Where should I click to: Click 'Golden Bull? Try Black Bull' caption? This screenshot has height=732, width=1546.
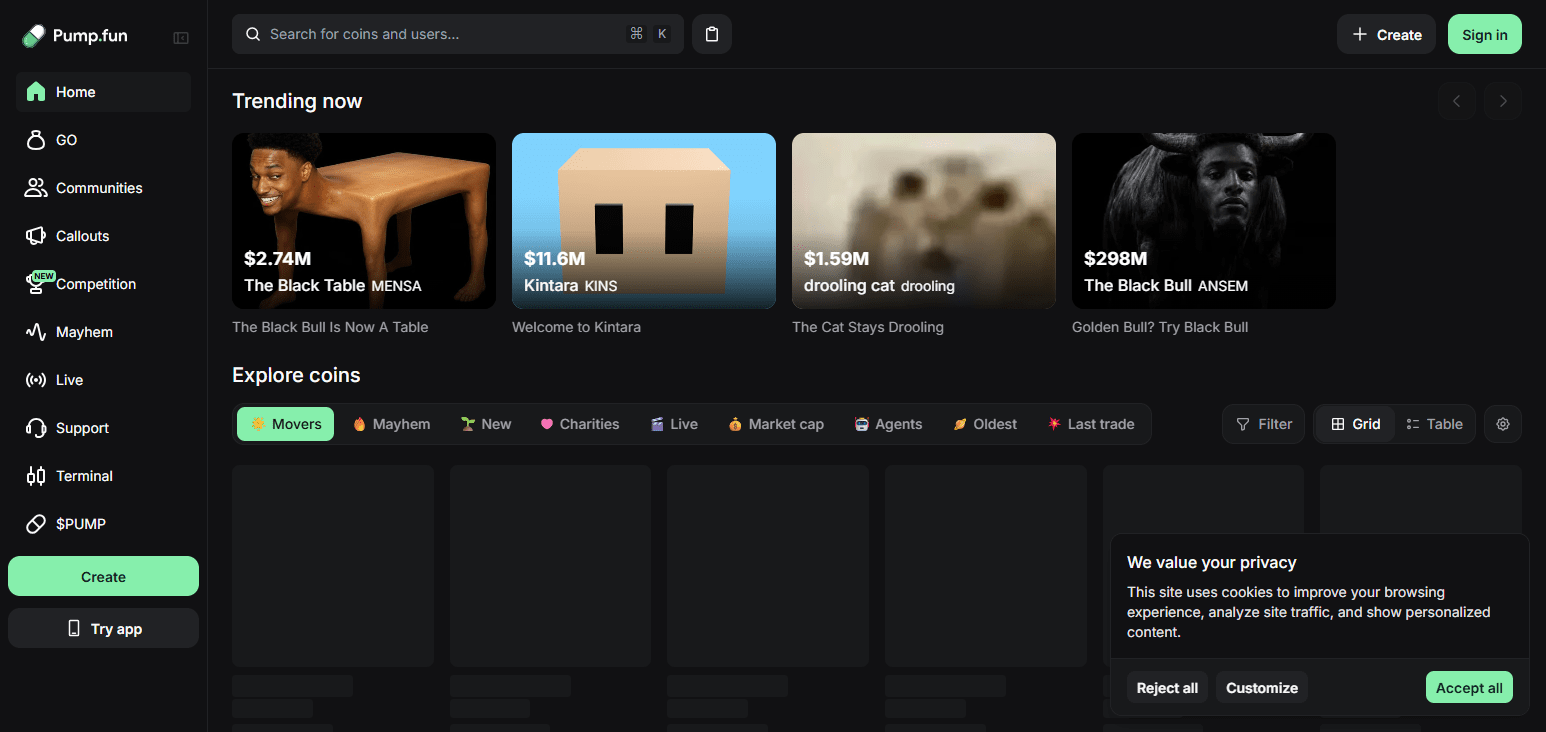click(x=1160, y=327)
